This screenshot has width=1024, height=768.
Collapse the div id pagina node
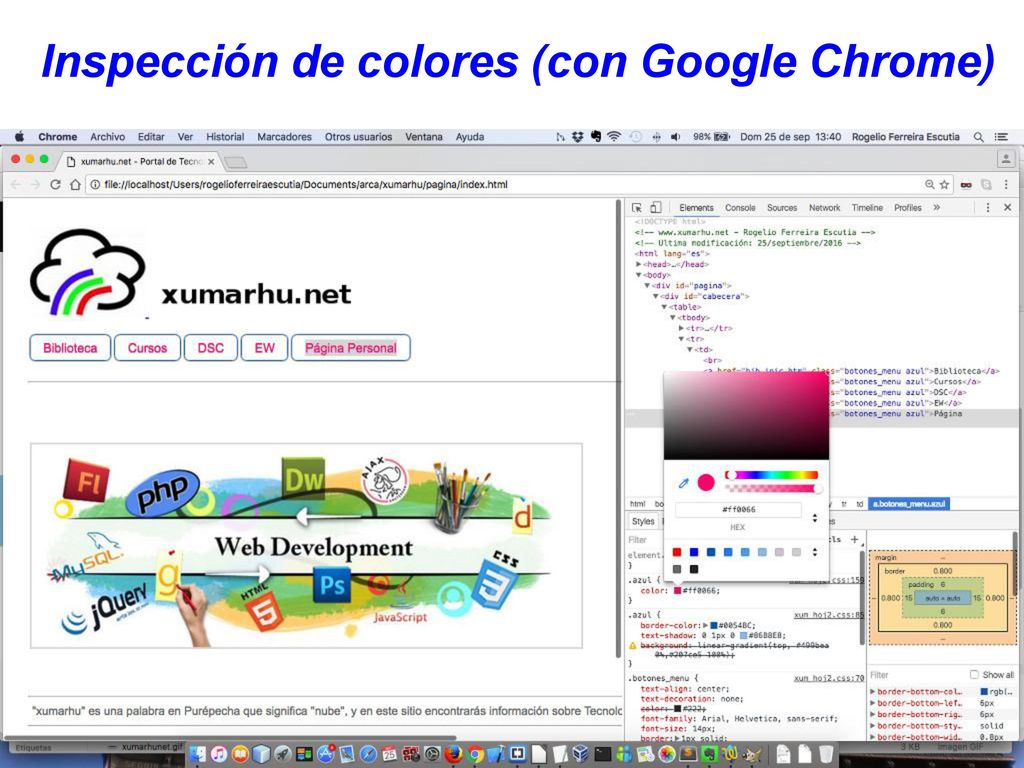[647, 285]
